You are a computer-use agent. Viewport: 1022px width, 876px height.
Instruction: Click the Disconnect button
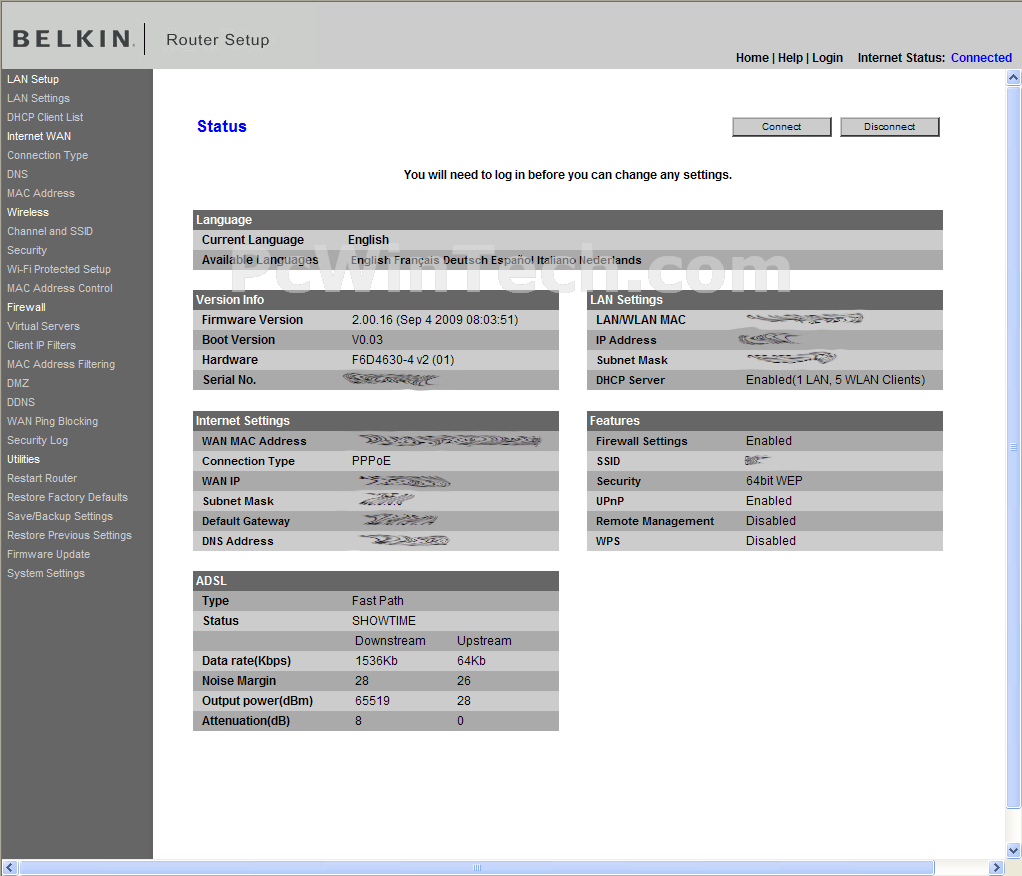click(x=889, y=126)
